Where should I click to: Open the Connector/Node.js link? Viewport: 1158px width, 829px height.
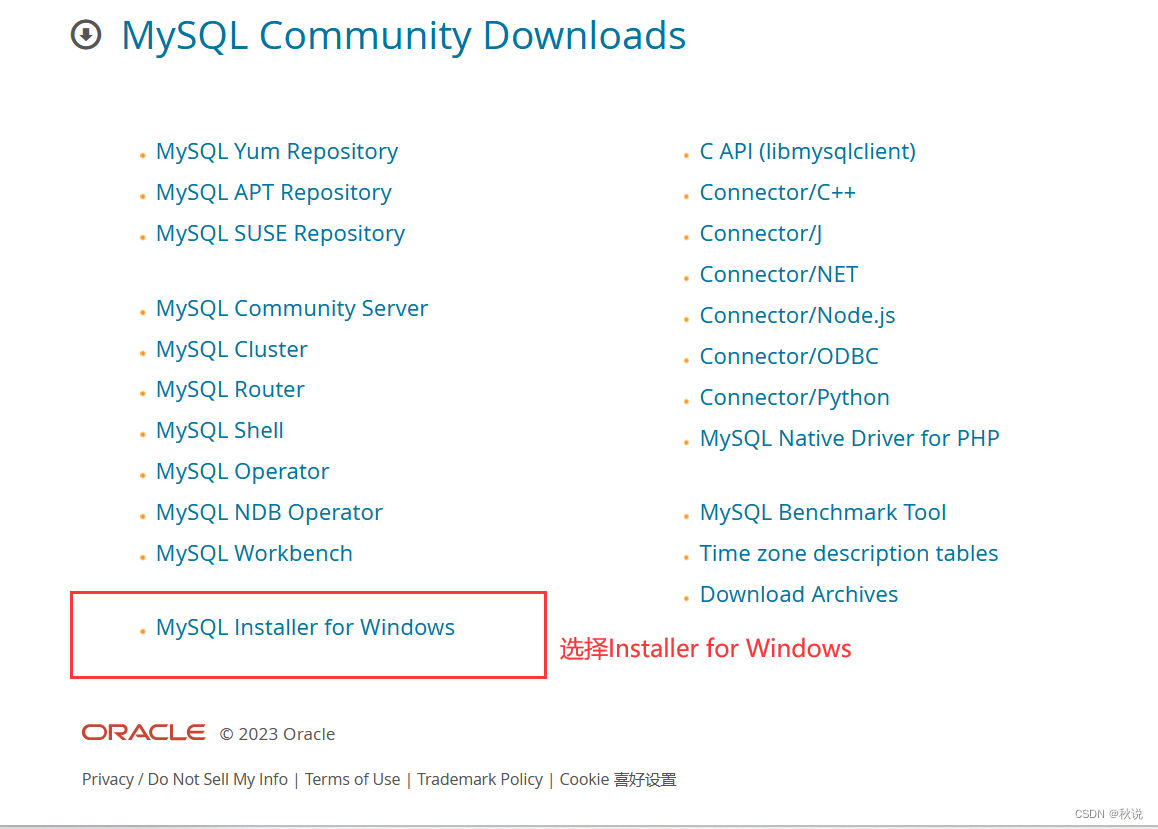[797, 316]
